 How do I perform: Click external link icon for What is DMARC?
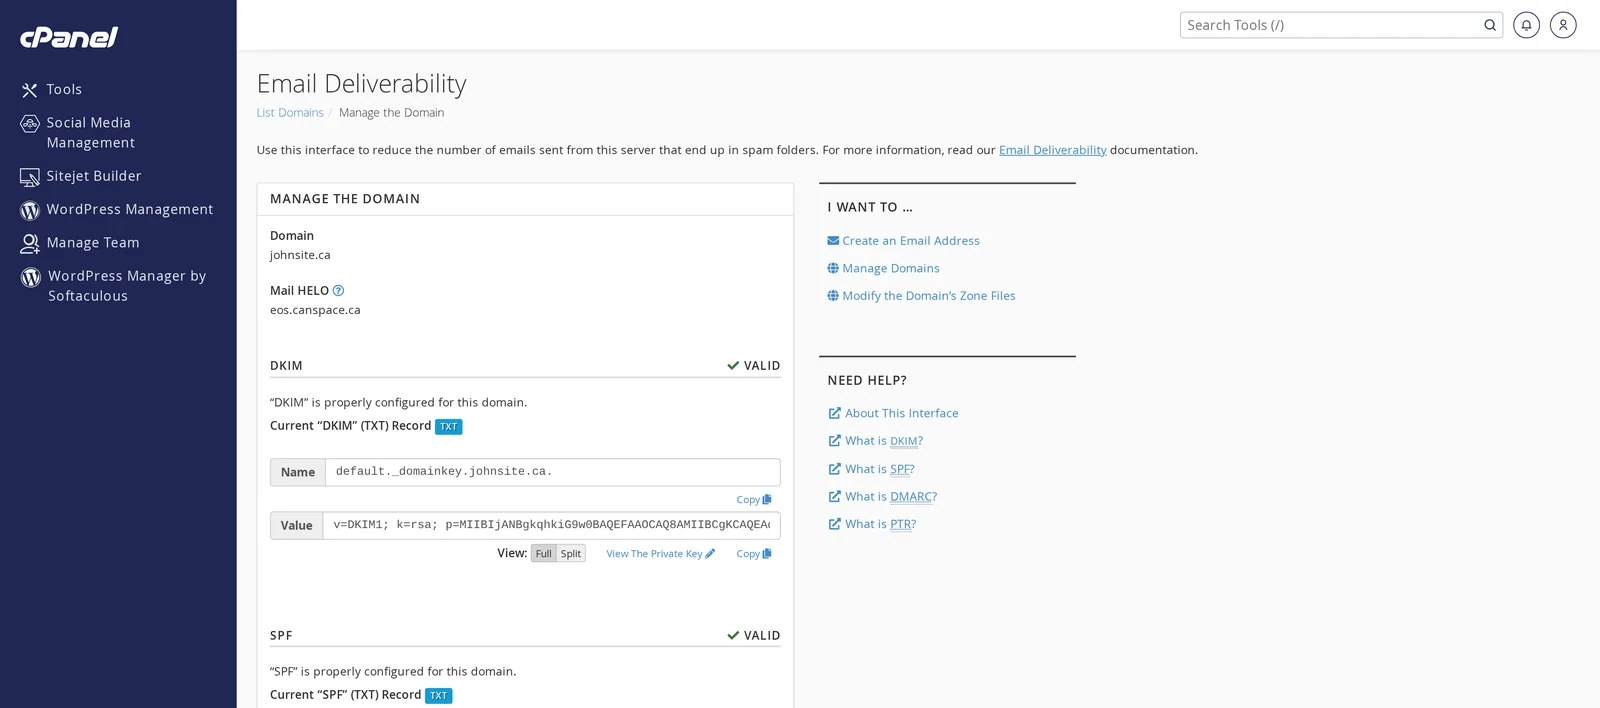[835, 497]
